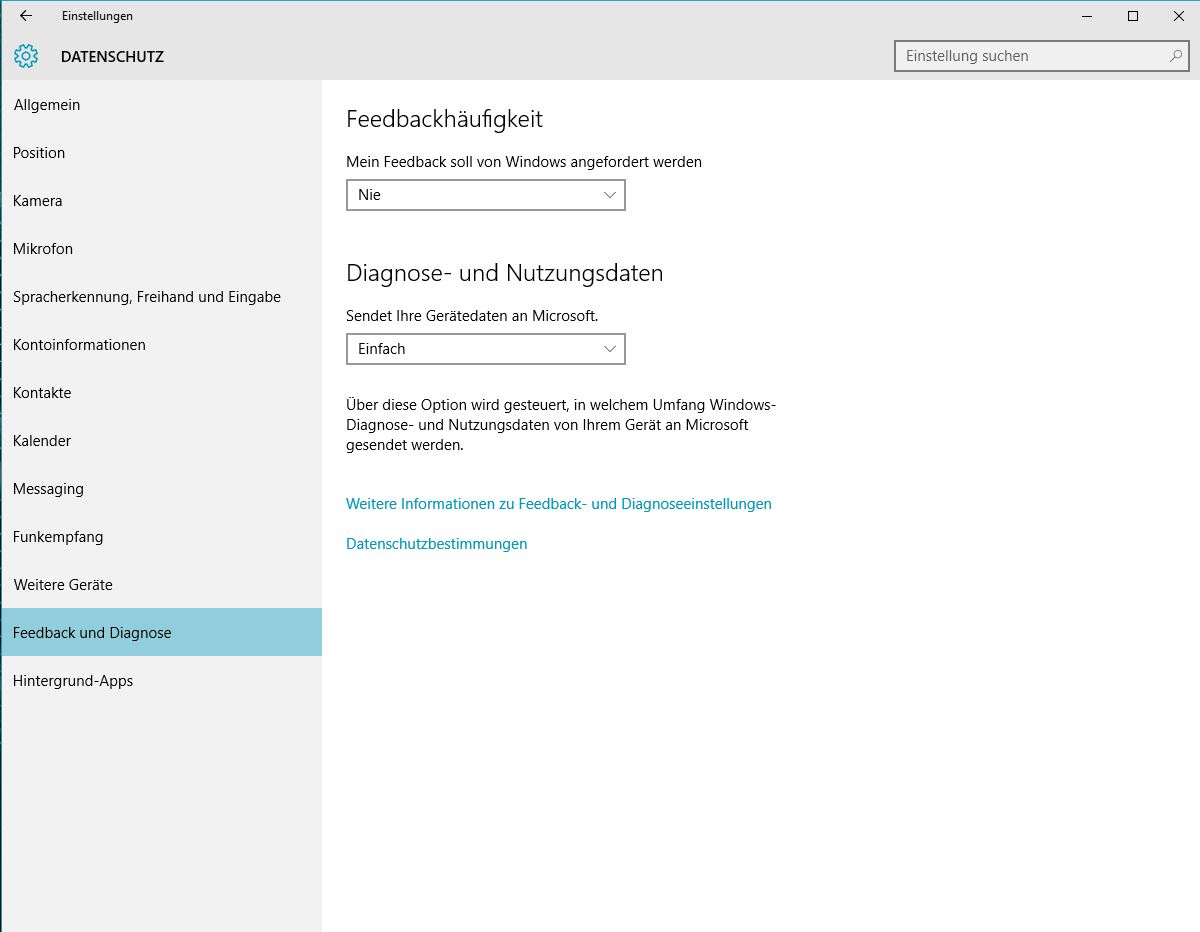Open Kontakte privacy settings

[x=161, y=393]
